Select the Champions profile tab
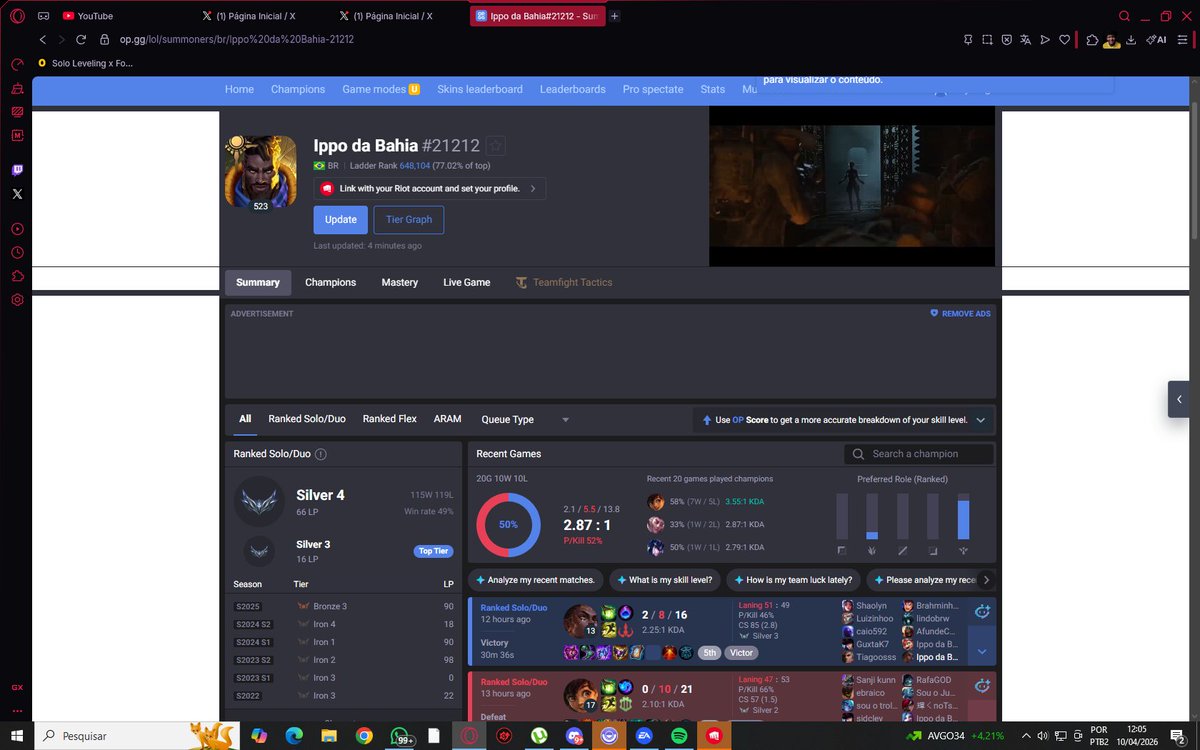1200x750 pixels. pyautogui.click(x=330, y=282)
